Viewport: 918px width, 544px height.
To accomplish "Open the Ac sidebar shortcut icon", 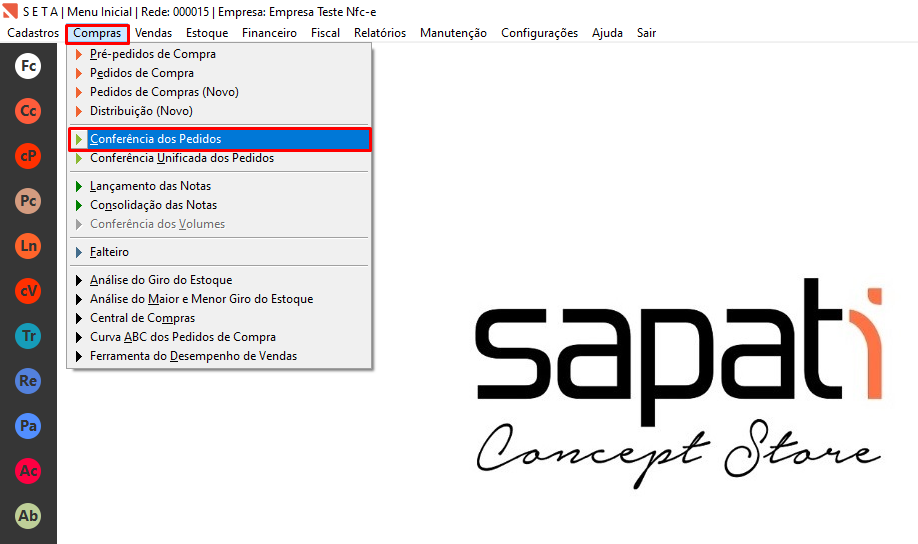I will point(28,471).
